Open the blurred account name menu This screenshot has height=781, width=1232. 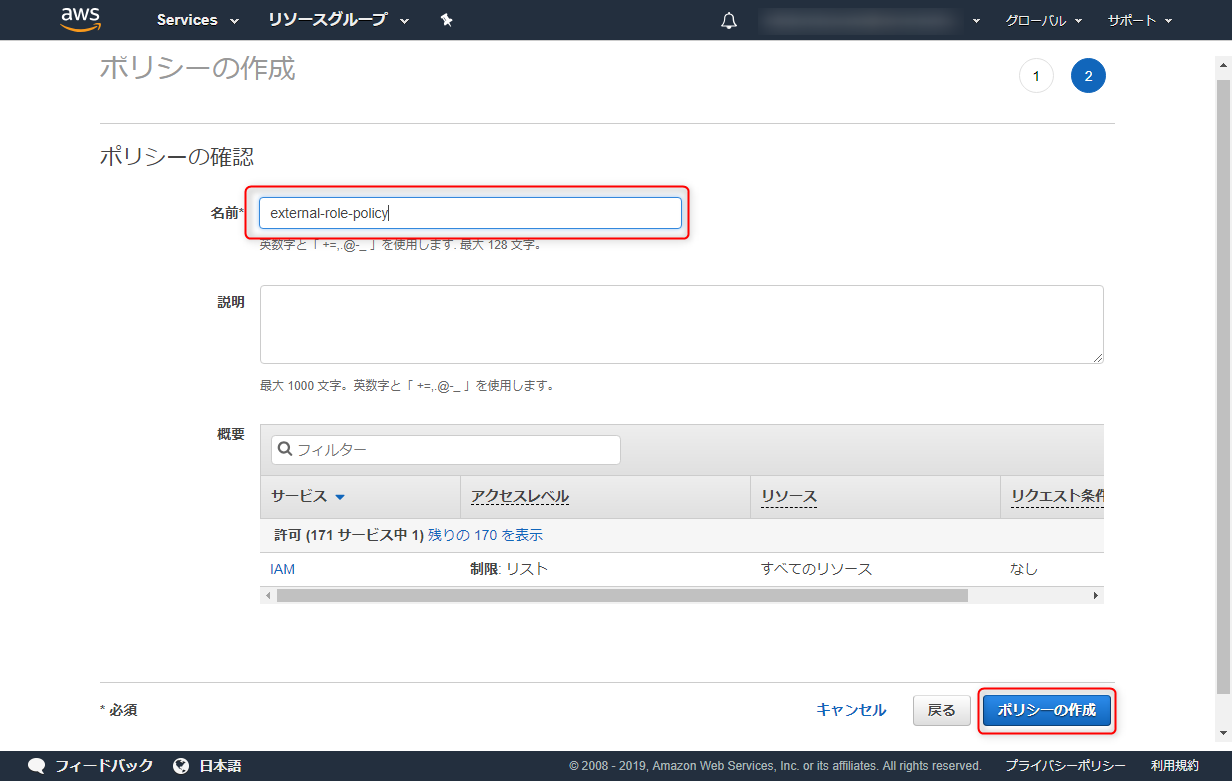[870, 20]
